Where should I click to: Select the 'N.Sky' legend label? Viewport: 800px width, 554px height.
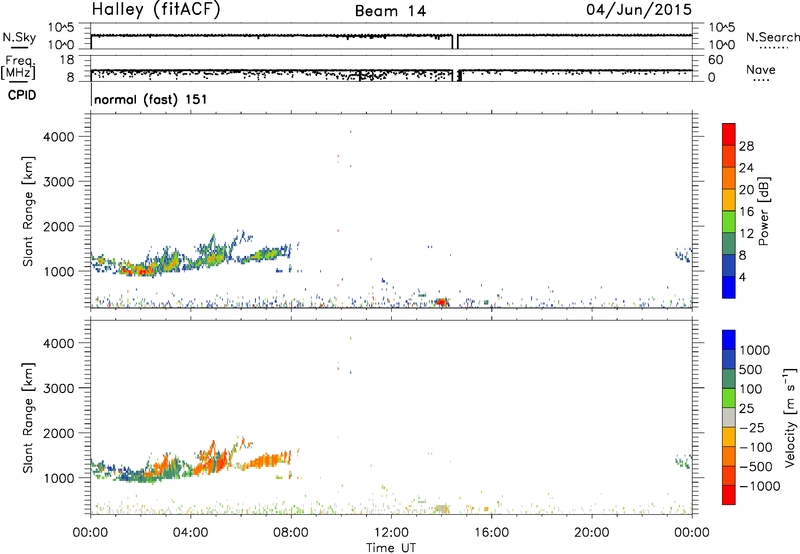pos(19,37)
